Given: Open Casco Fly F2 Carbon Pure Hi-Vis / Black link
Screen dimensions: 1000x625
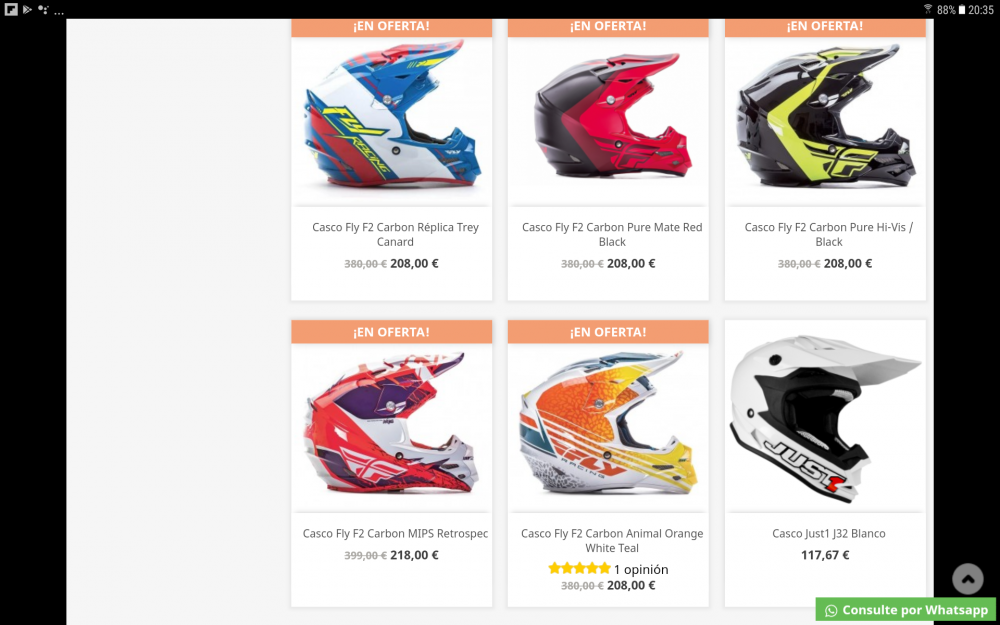Looking at the screenshot, I should pyautogui.click(x=829, y=234).
